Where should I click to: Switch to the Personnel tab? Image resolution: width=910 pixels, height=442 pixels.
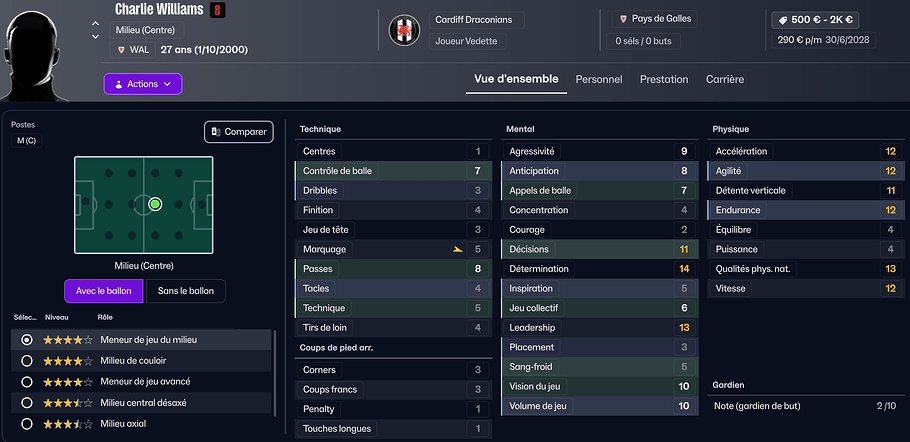[x=598, y=79]
